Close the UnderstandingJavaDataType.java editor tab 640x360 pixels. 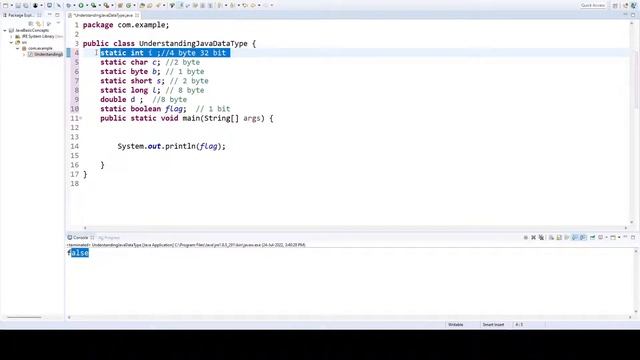coord(137,15)
